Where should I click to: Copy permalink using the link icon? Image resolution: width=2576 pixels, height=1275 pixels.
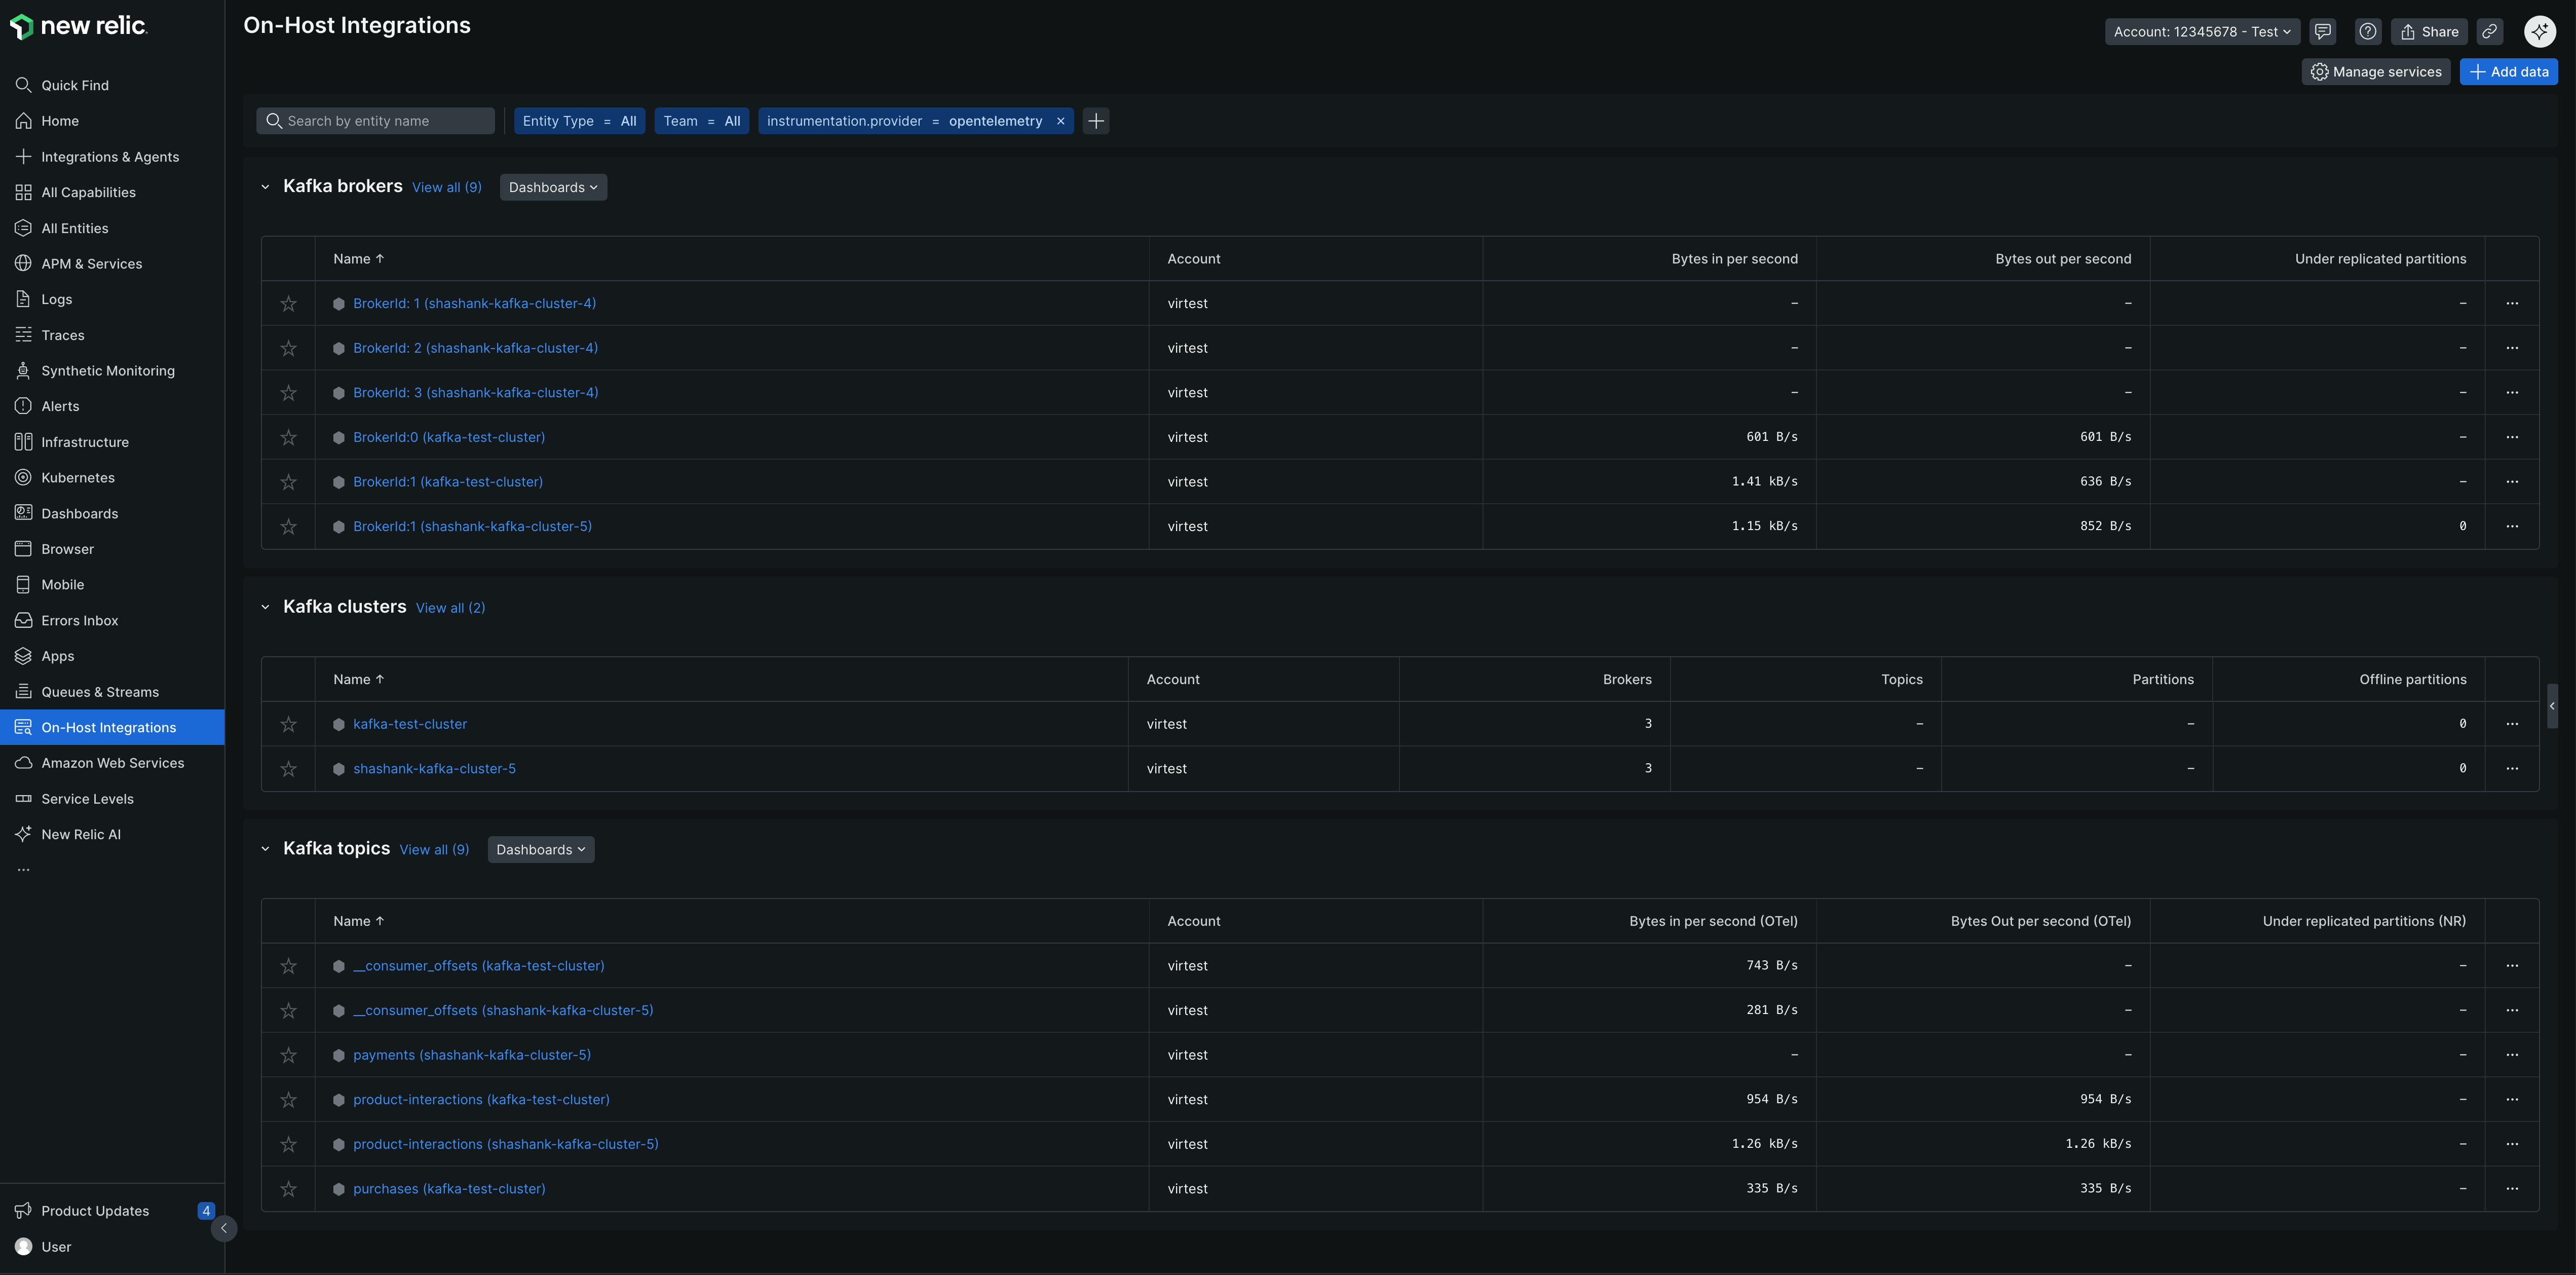[x=2489, y=31]
